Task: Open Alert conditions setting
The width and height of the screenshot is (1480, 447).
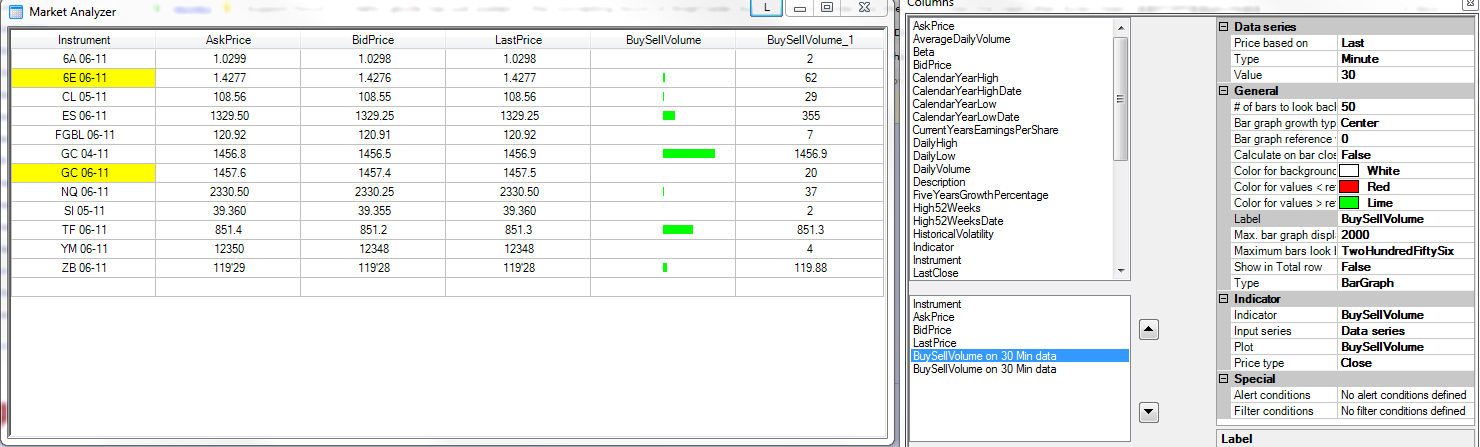Action: [x=1408, y=395]
